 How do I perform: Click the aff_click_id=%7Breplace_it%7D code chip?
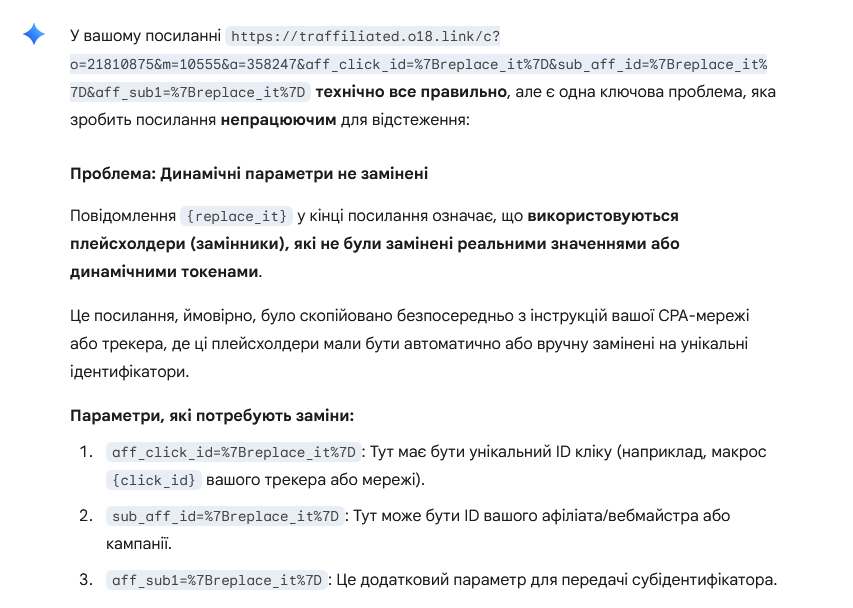[234, 452]
